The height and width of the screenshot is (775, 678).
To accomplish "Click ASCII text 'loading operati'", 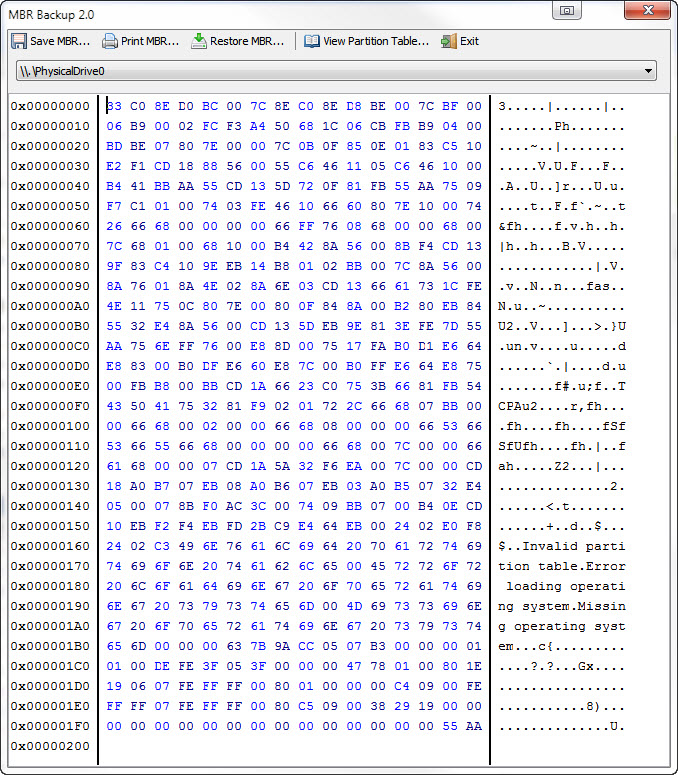I will tap(566, 586).
